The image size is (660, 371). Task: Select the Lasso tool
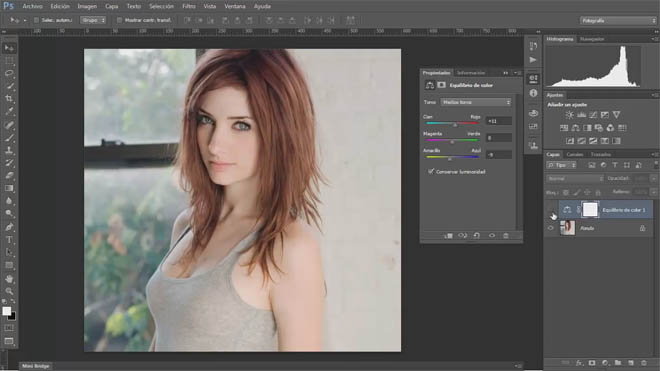9,73
